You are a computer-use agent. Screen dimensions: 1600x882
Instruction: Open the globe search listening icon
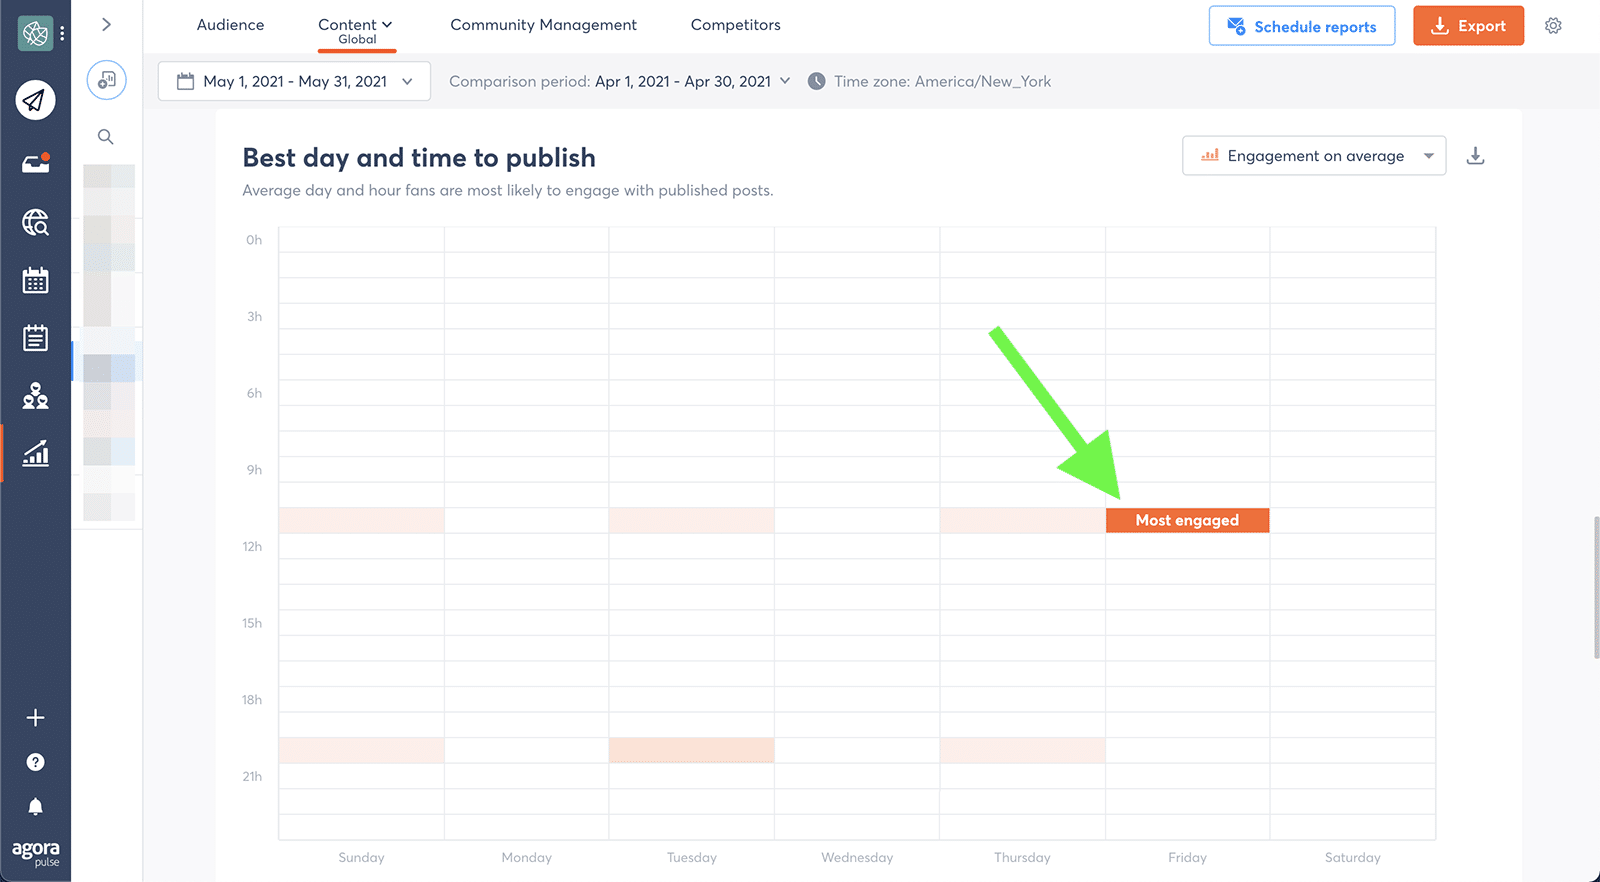[36, 222]
